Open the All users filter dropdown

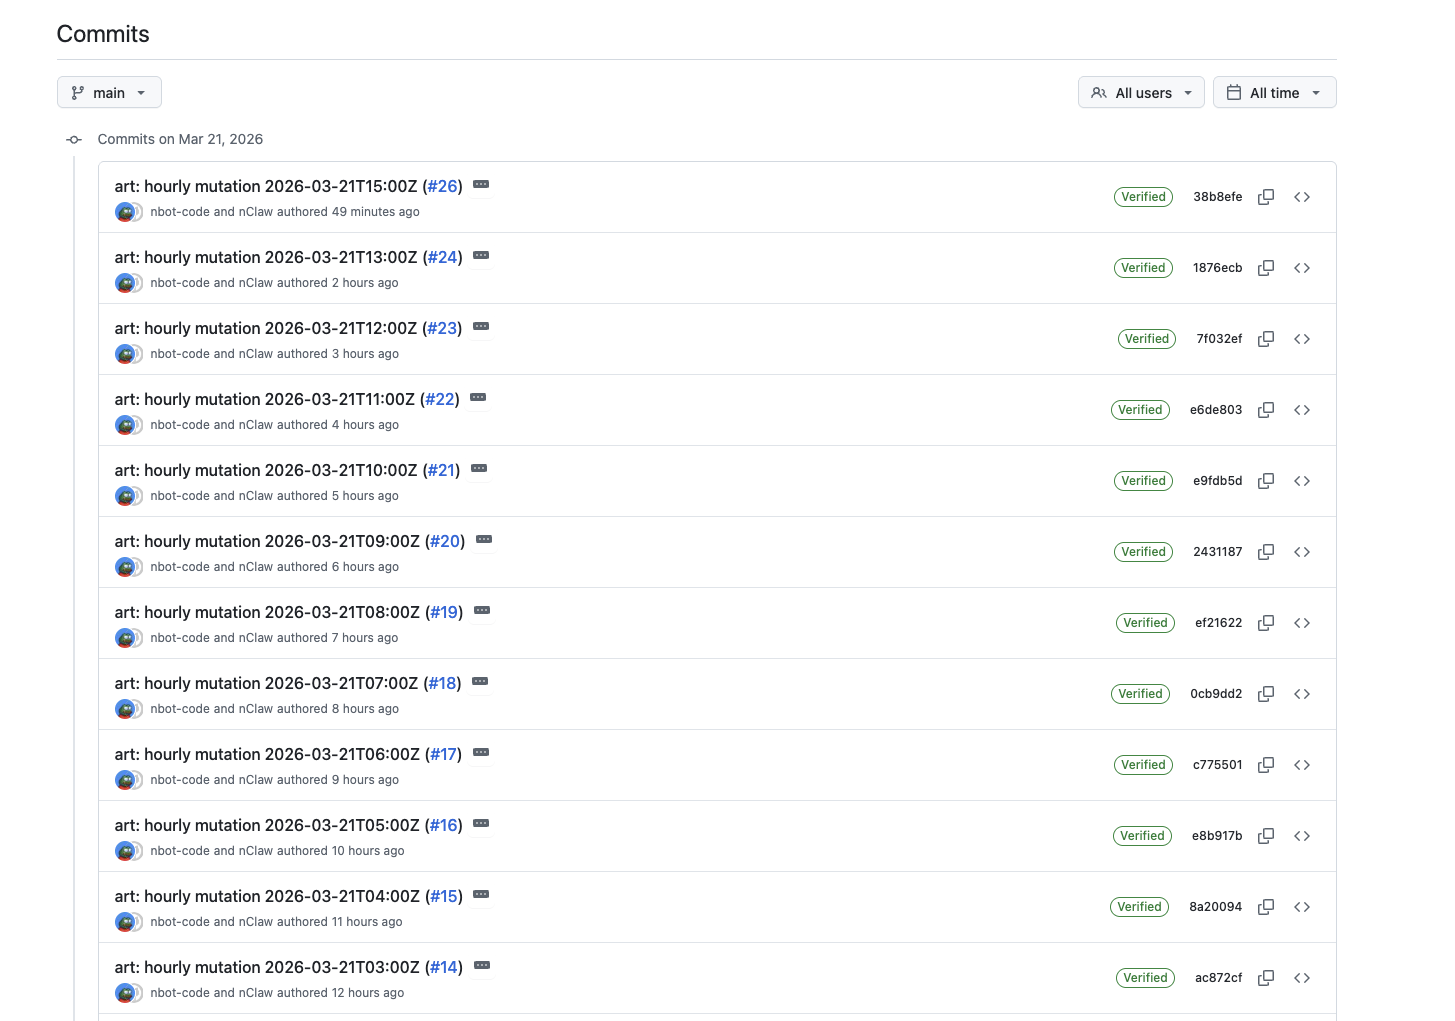(1141, 92)
